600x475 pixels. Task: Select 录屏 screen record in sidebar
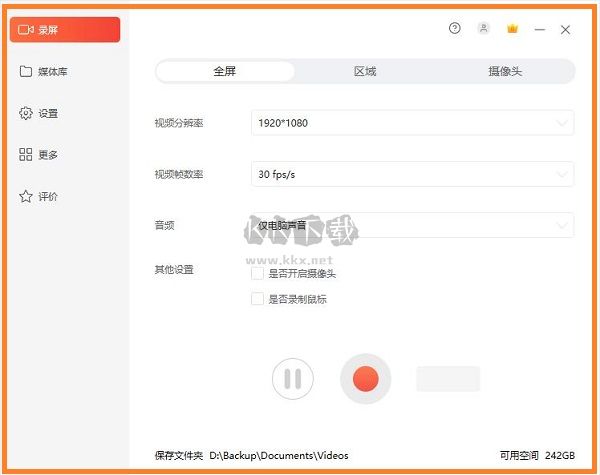click(x=65, y=30)
